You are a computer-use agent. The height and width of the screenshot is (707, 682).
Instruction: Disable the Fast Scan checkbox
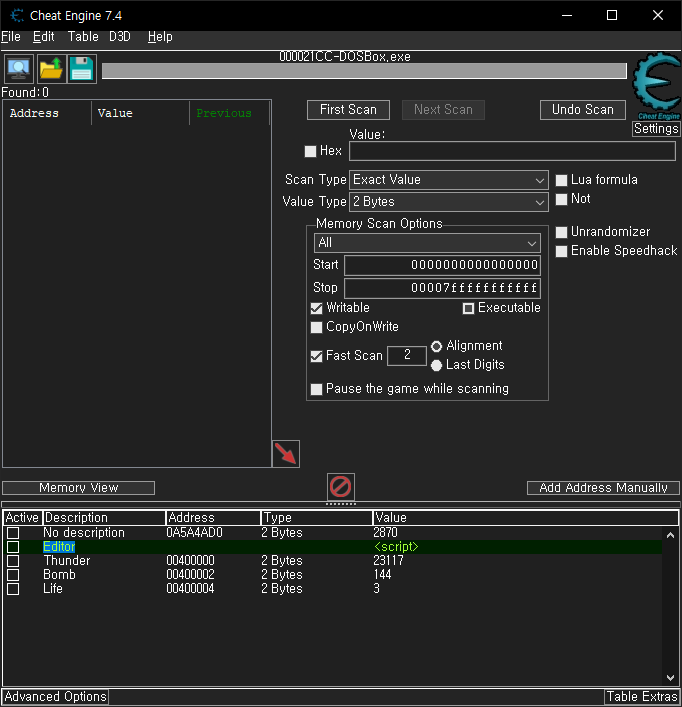[316, 356]
